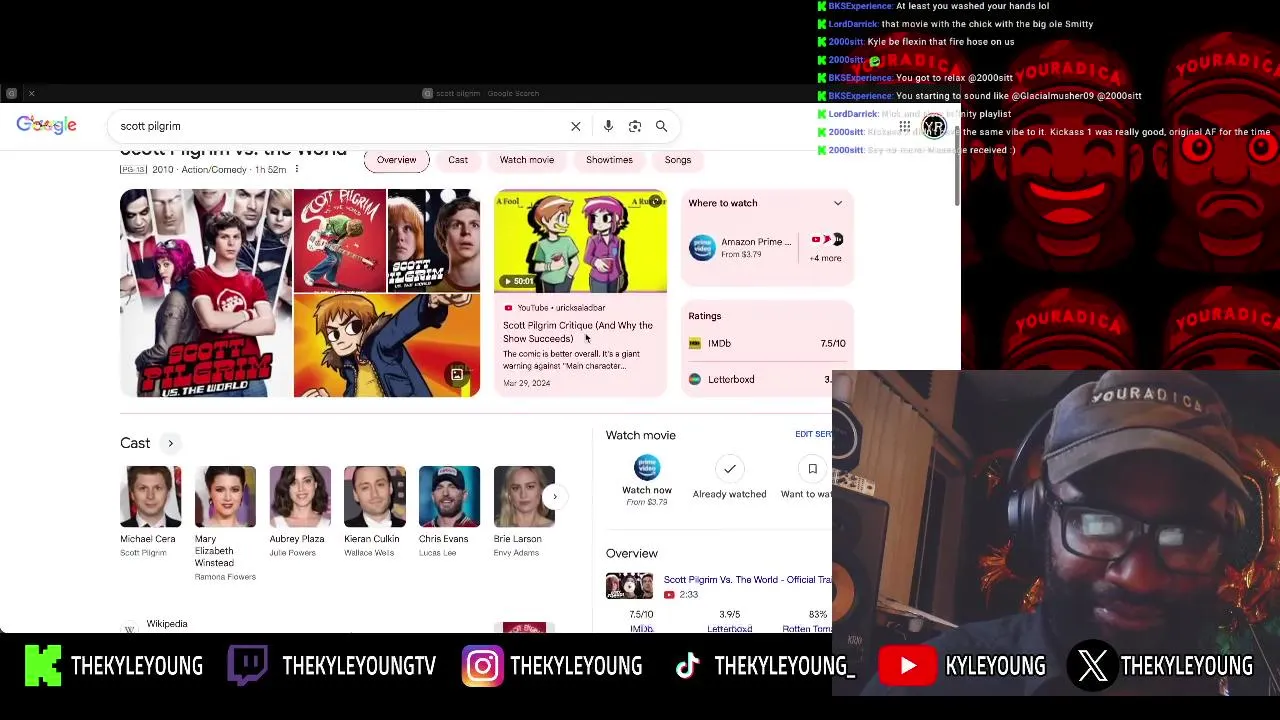Switch to the Songs tab
1280x720 pixels.
[x=678, y=160]
